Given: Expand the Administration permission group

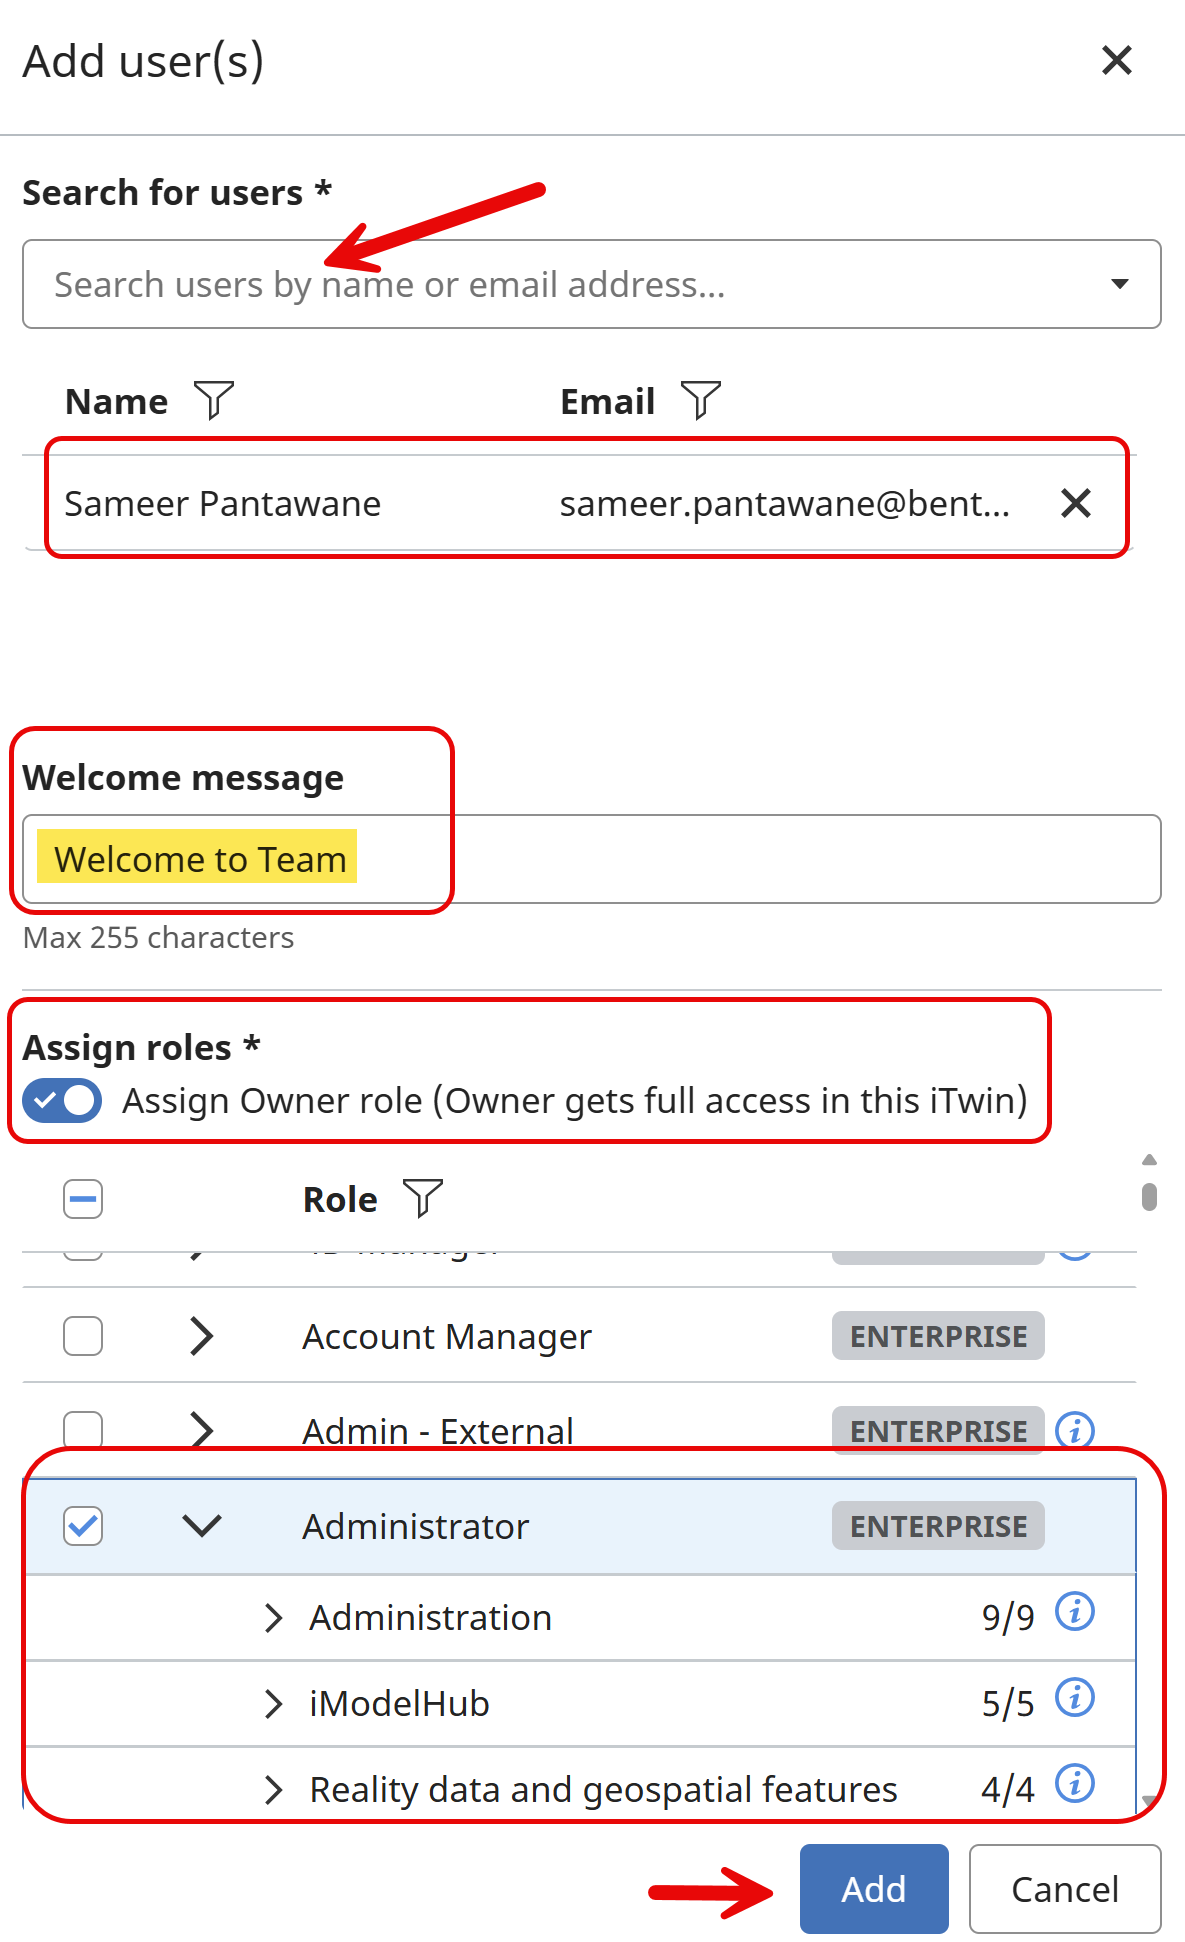Looking at the screenshot, I should [x=273, y=1618].
